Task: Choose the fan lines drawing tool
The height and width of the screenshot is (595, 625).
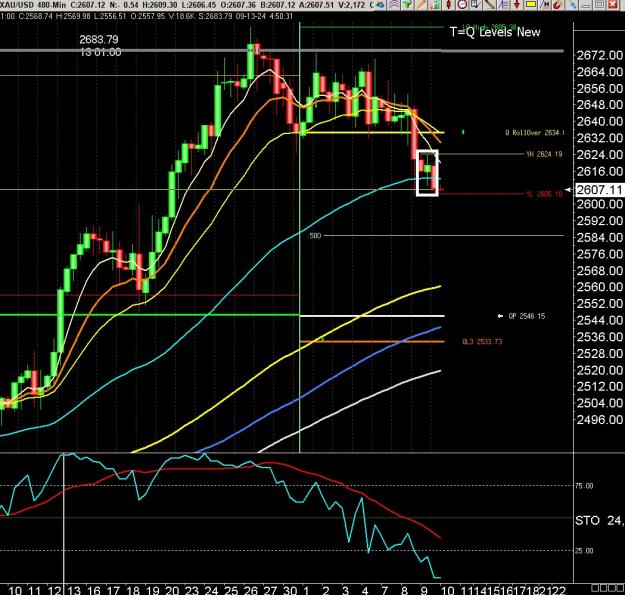Action: (x=503, y=5)
